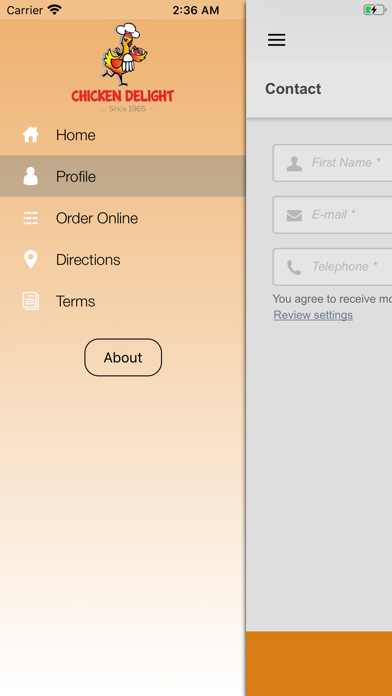Tap the Contact section heading

point(293,89)
